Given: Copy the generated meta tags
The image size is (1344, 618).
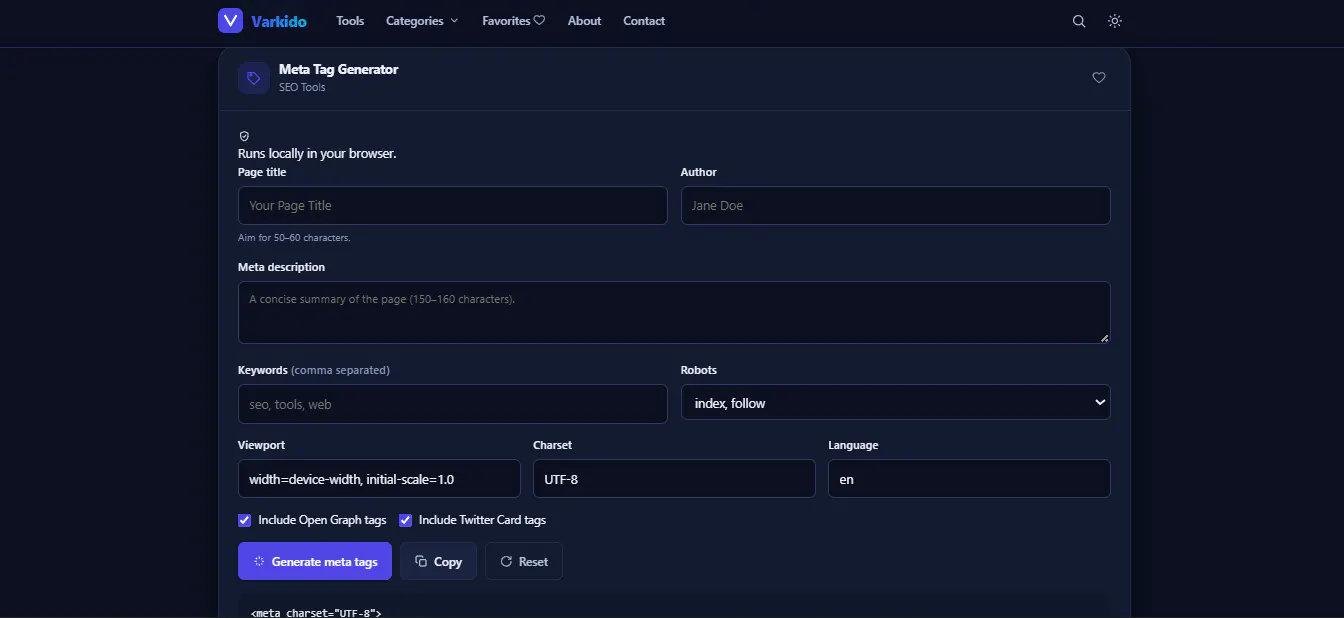Looking at the screenshot, I should pos(438,561).
